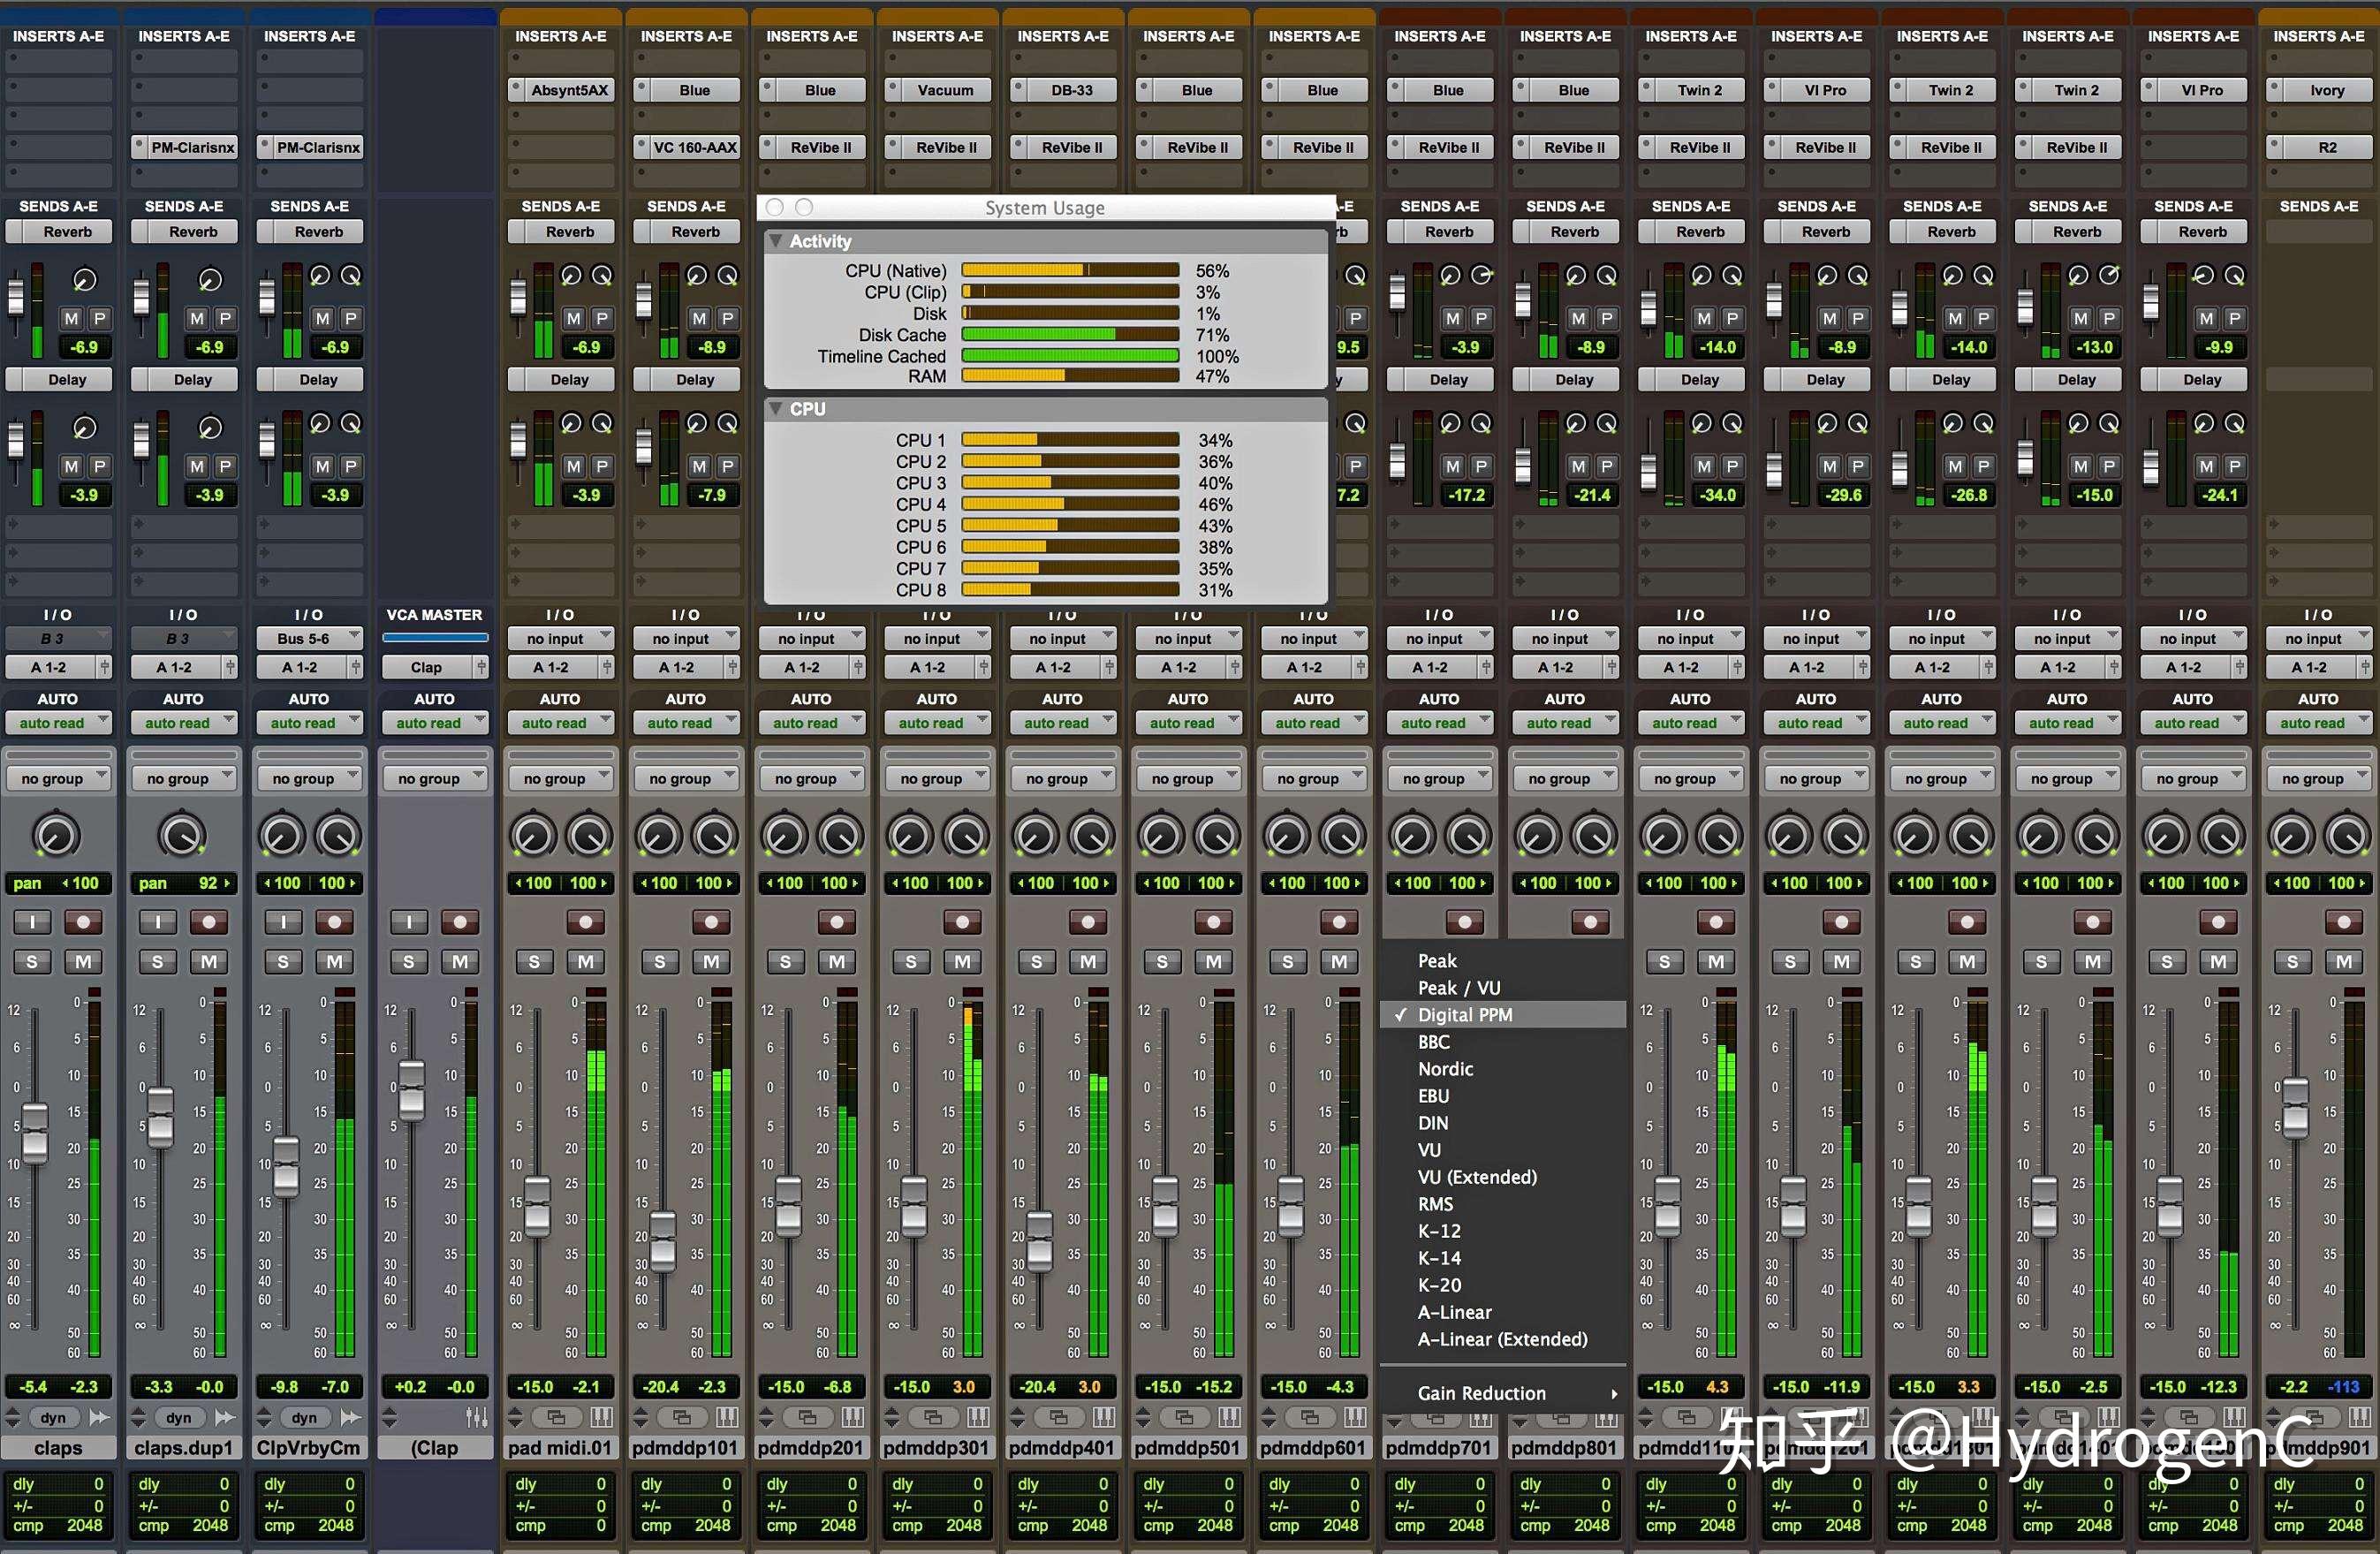Mute the pad midi.01 track

(585, 962)
